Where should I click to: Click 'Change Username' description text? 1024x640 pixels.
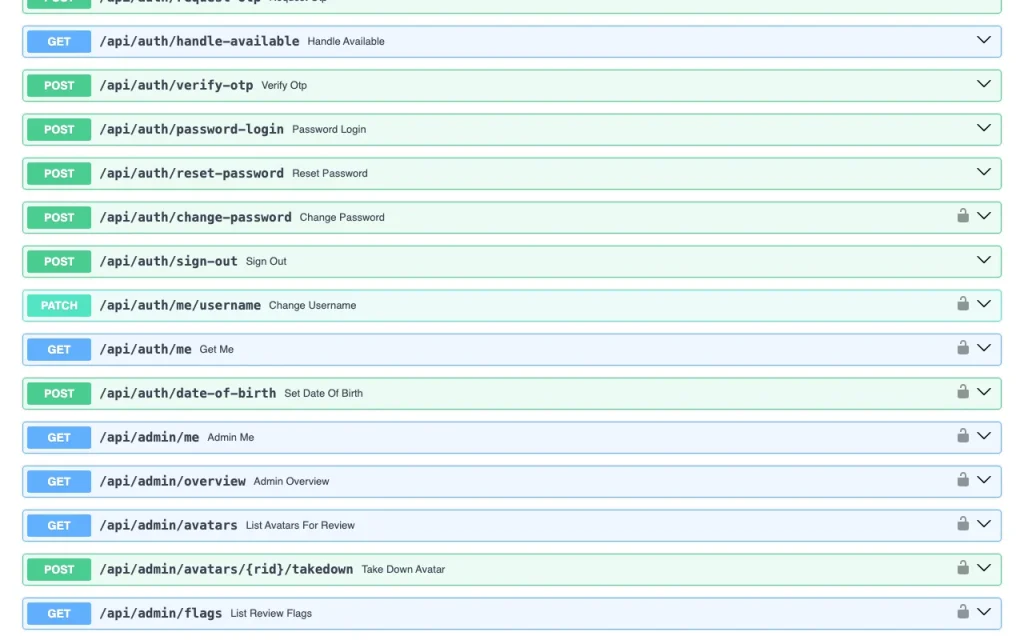coord(313,305)
